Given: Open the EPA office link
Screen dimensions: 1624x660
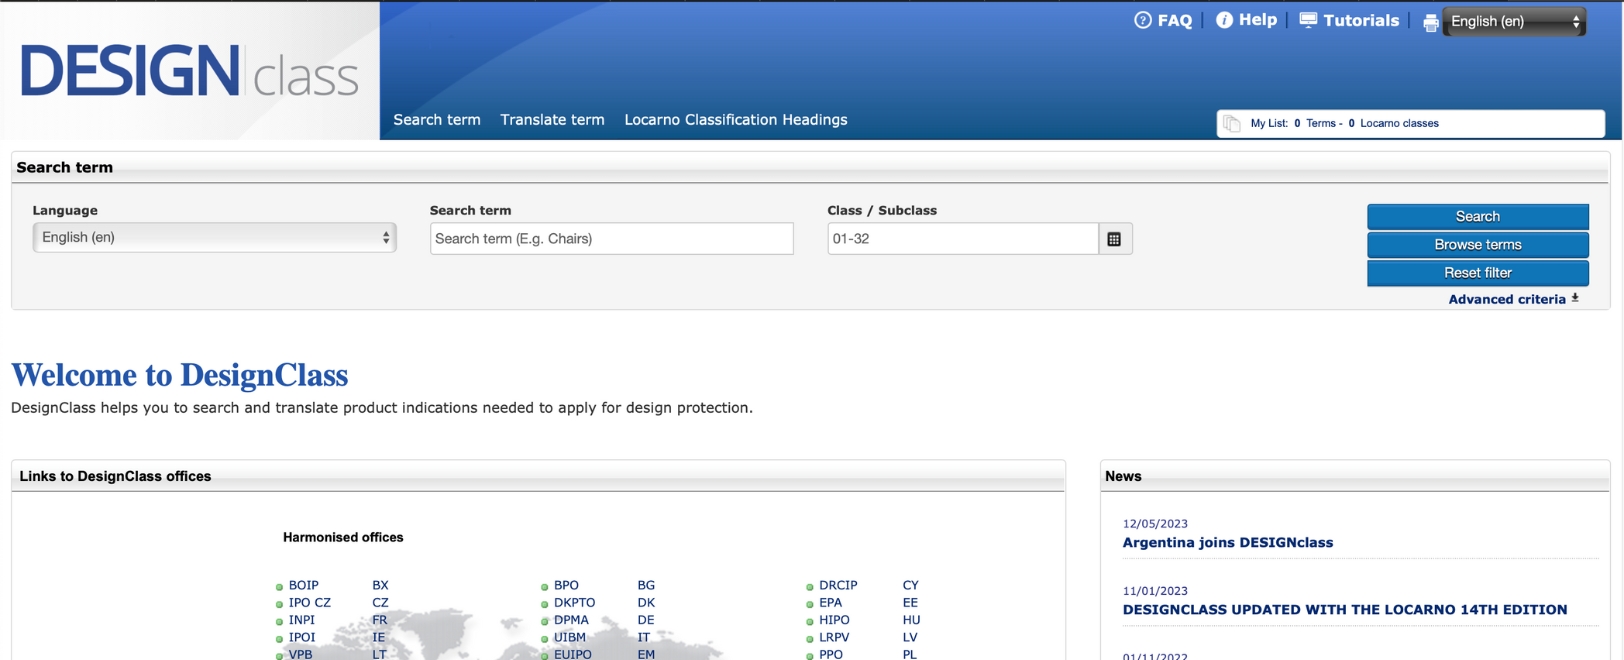Looking at the screenshot, I should 831,602.
